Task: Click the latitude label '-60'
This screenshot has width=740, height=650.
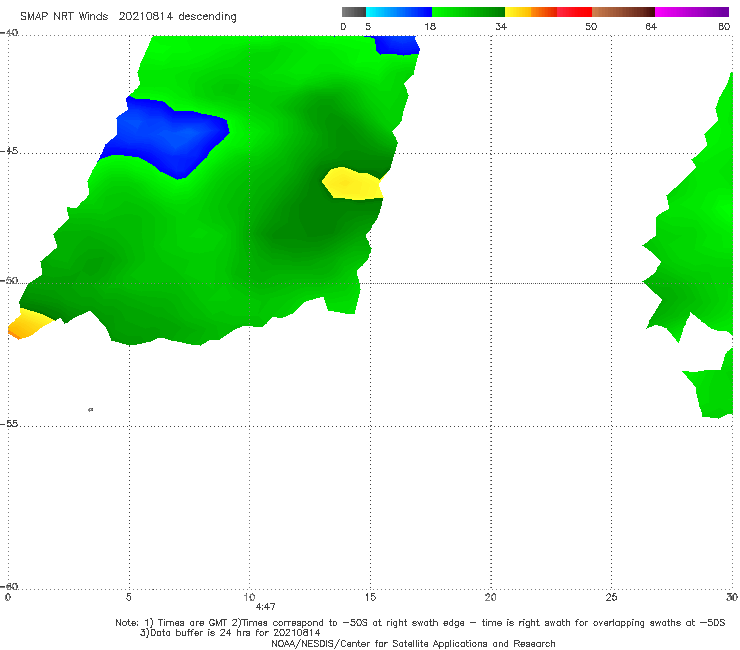Action: (9, 586)
